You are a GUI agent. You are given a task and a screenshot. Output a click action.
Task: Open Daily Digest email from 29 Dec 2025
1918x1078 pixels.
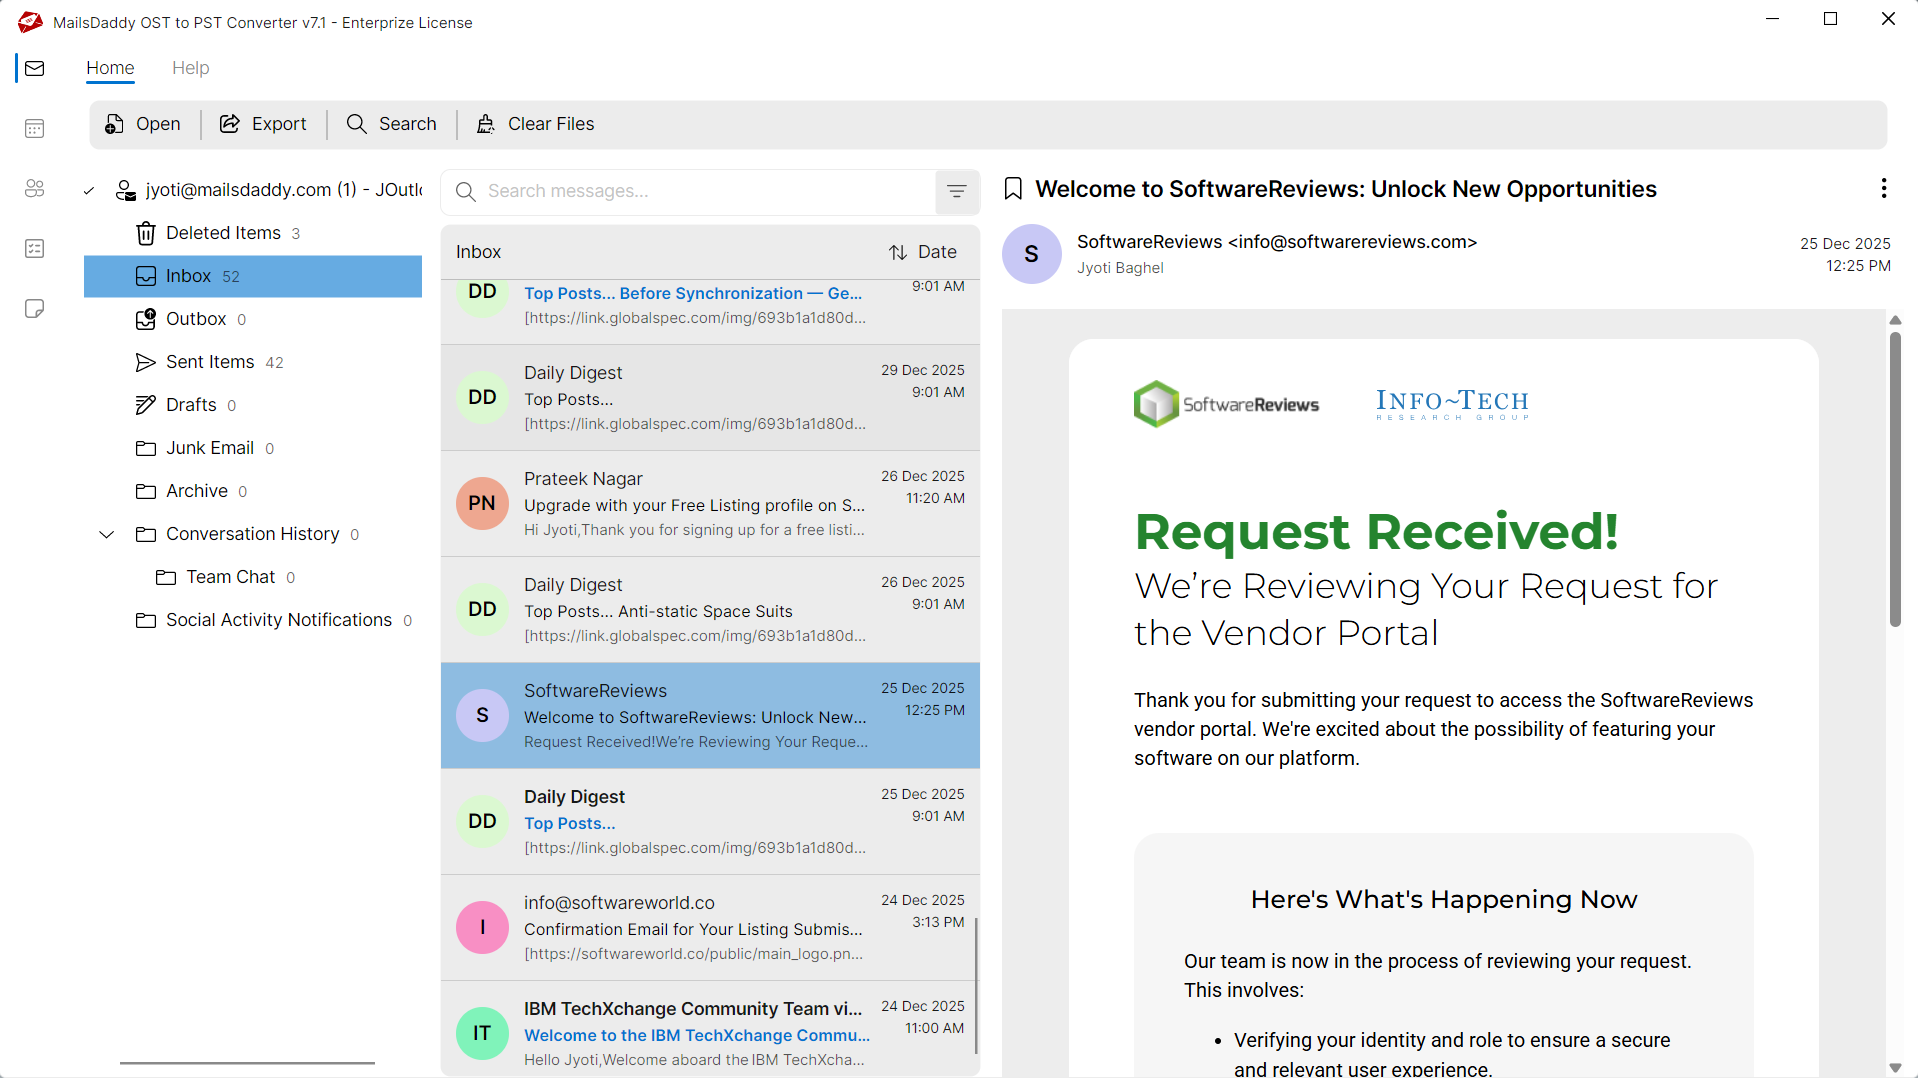click(x=710, y=398)
